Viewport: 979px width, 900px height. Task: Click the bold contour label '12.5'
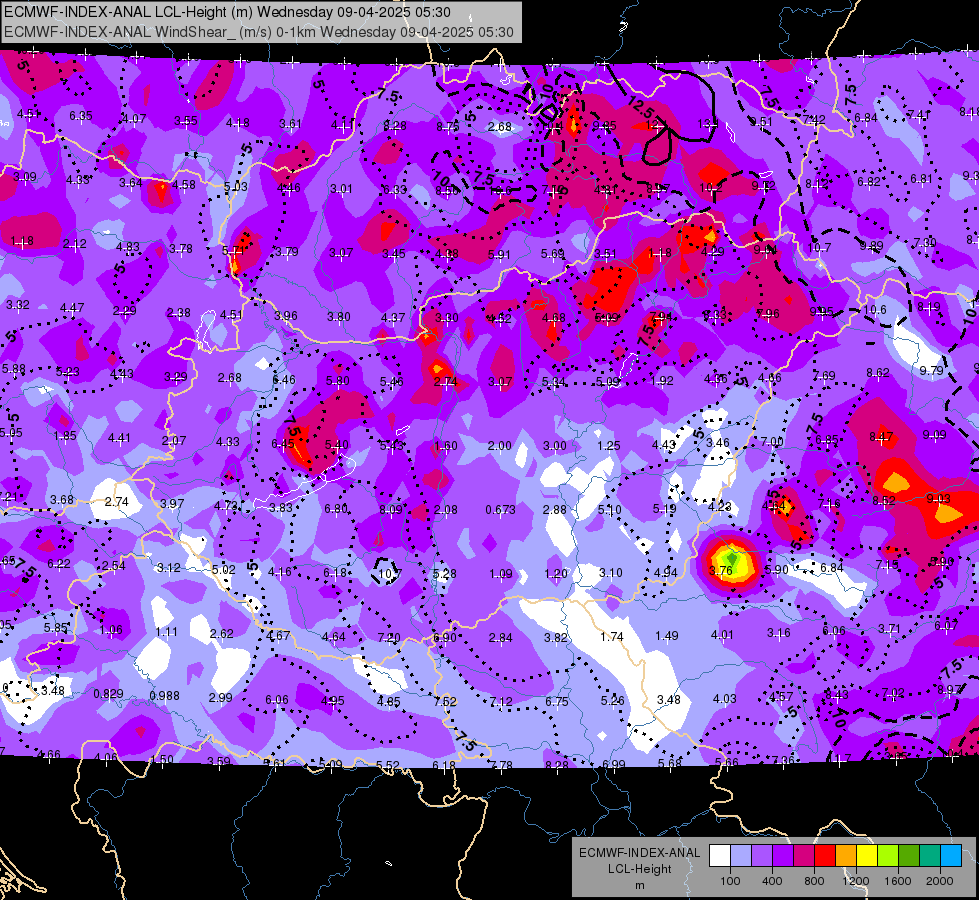[641, 109]
